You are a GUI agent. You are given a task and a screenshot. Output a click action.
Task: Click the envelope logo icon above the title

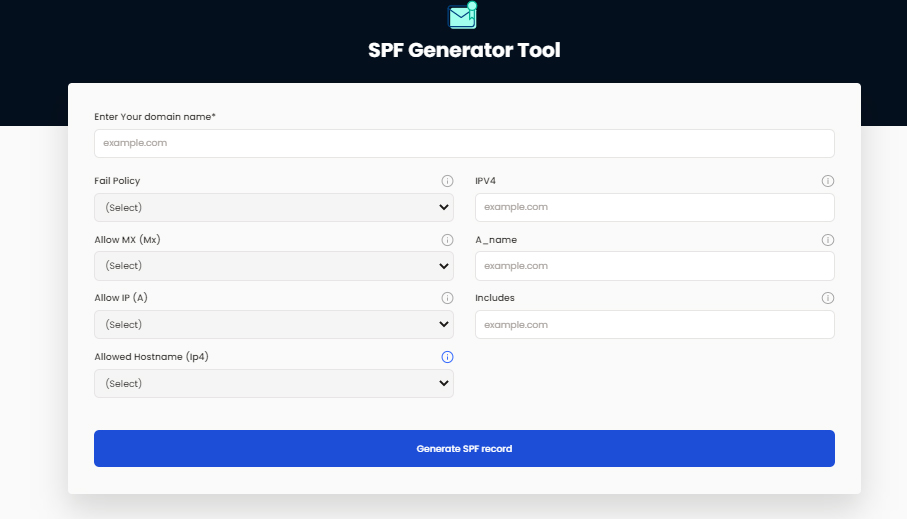[463, 15]
